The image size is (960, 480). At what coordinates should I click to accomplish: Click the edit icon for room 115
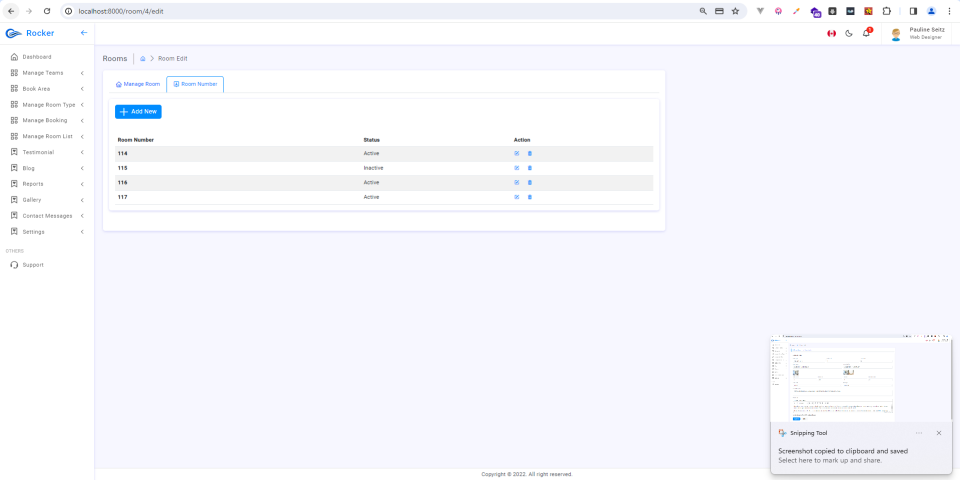tap(517, 168)
